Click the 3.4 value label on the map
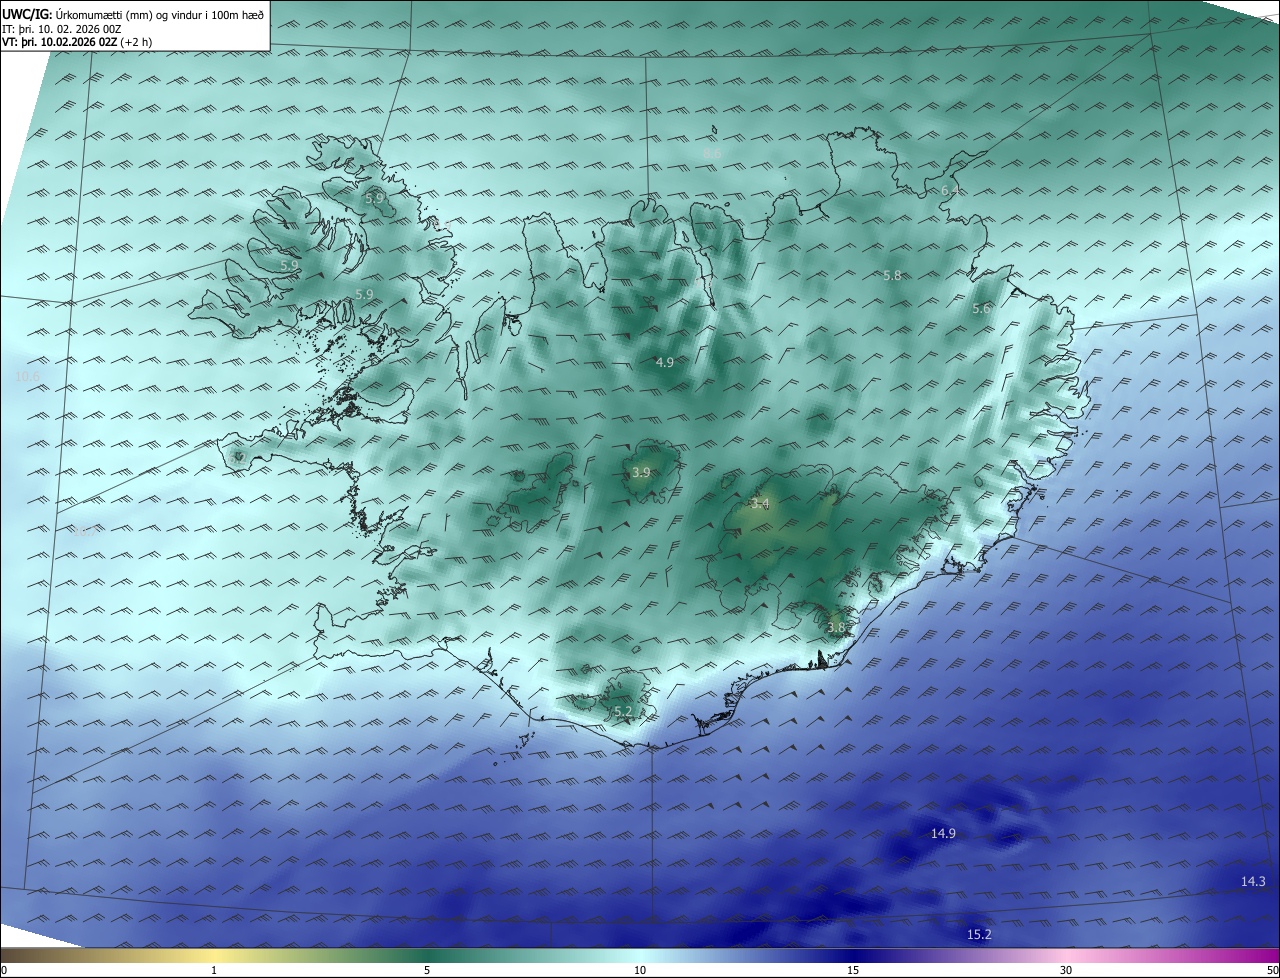 click(x=760, y=504)
